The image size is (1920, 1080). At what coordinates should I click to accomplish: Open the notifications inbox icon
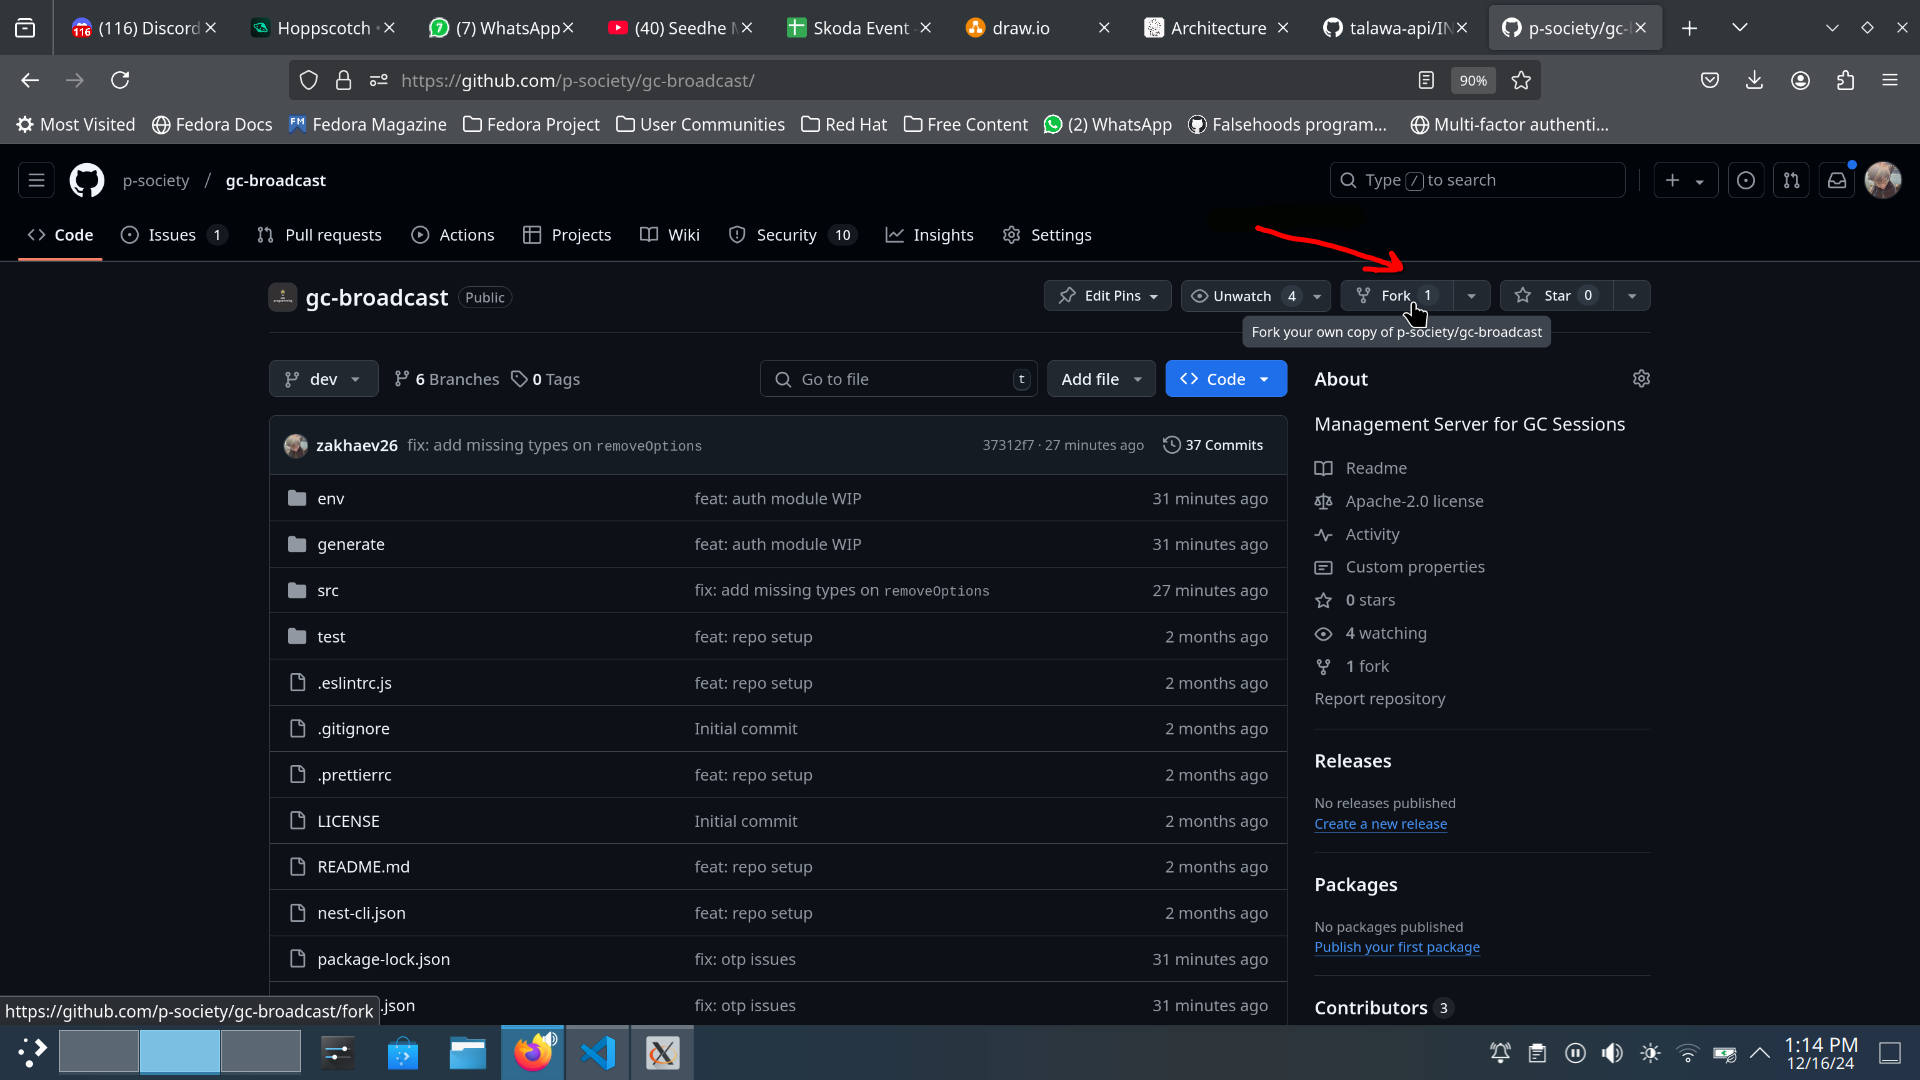click(1837, 180)
